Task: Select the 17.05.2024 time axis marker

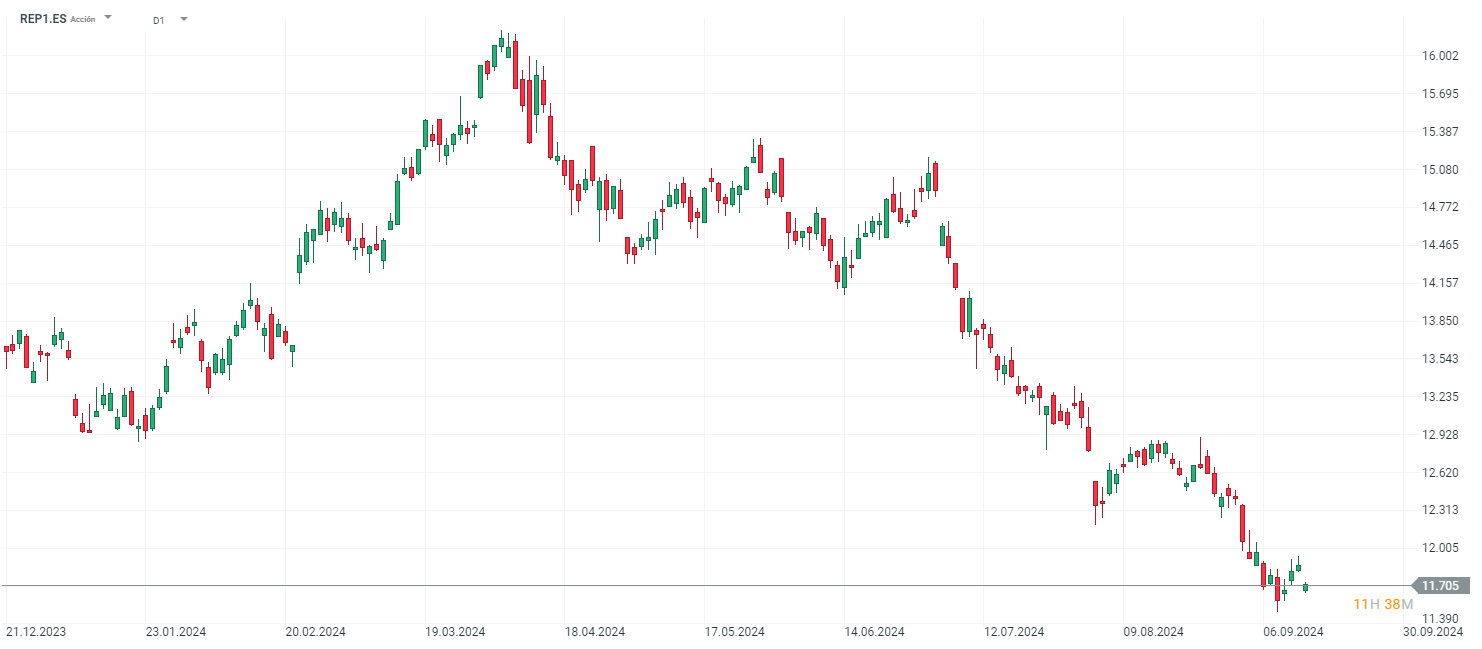Action: [735, 632]
